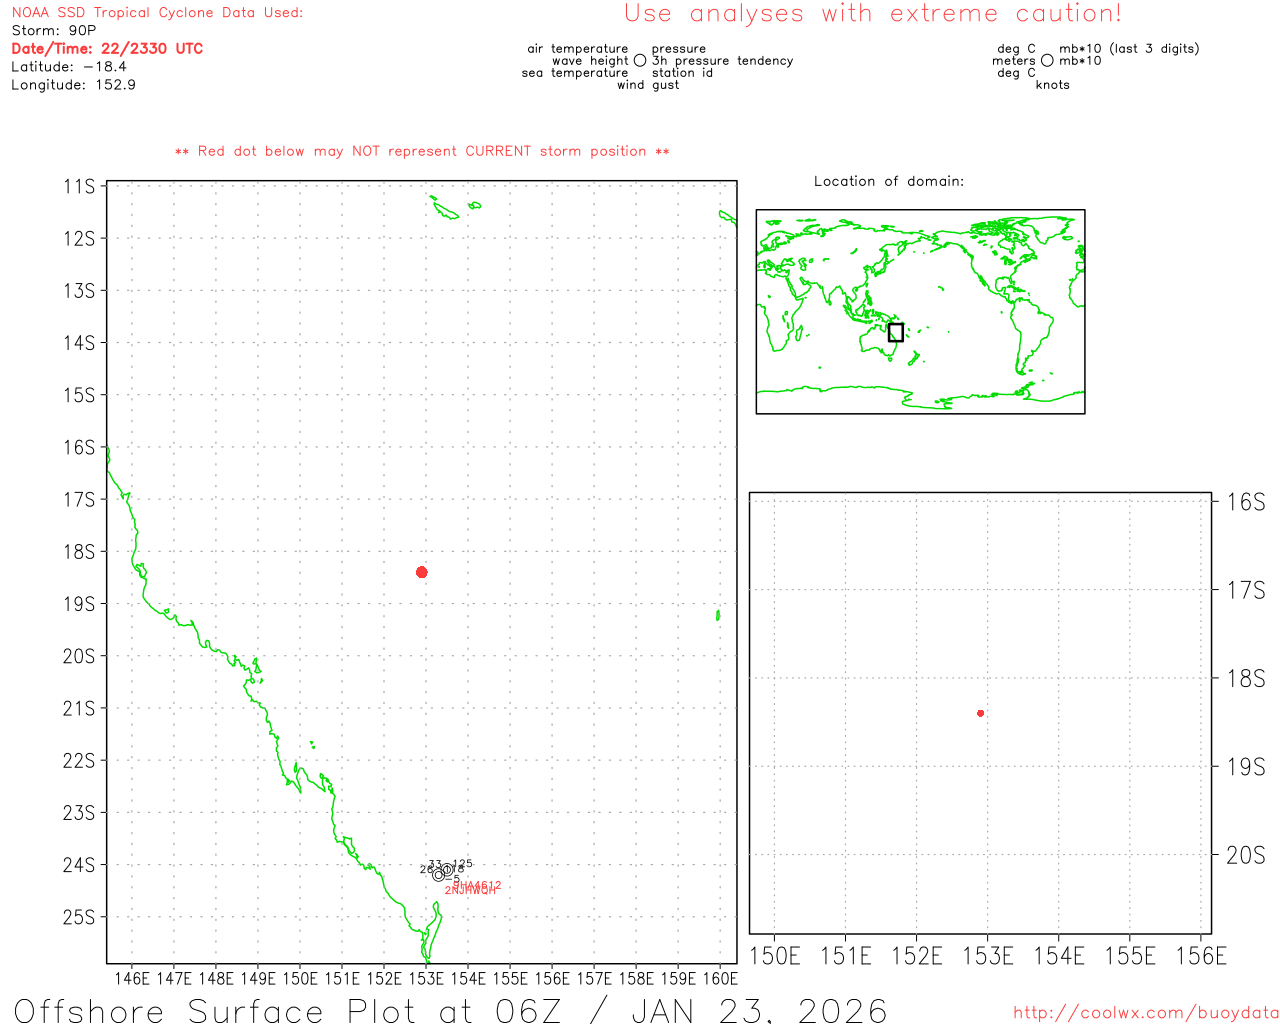Click the "23S" latitude label
Image resolution: width=1280 pixels, height=1024 pixels.
tap(79, 813)
